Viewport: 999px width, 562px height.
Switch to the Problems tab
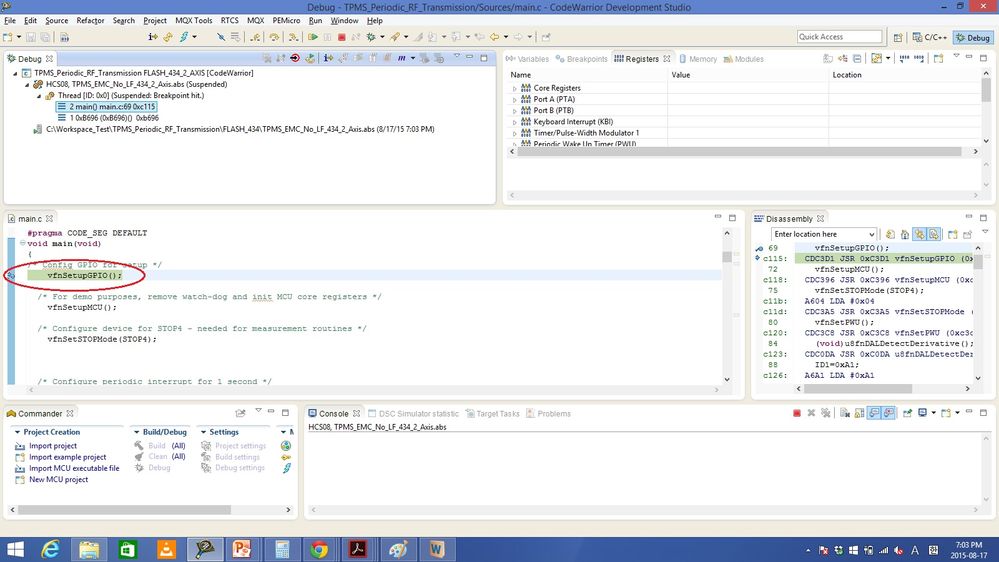[x=549, y=414]
